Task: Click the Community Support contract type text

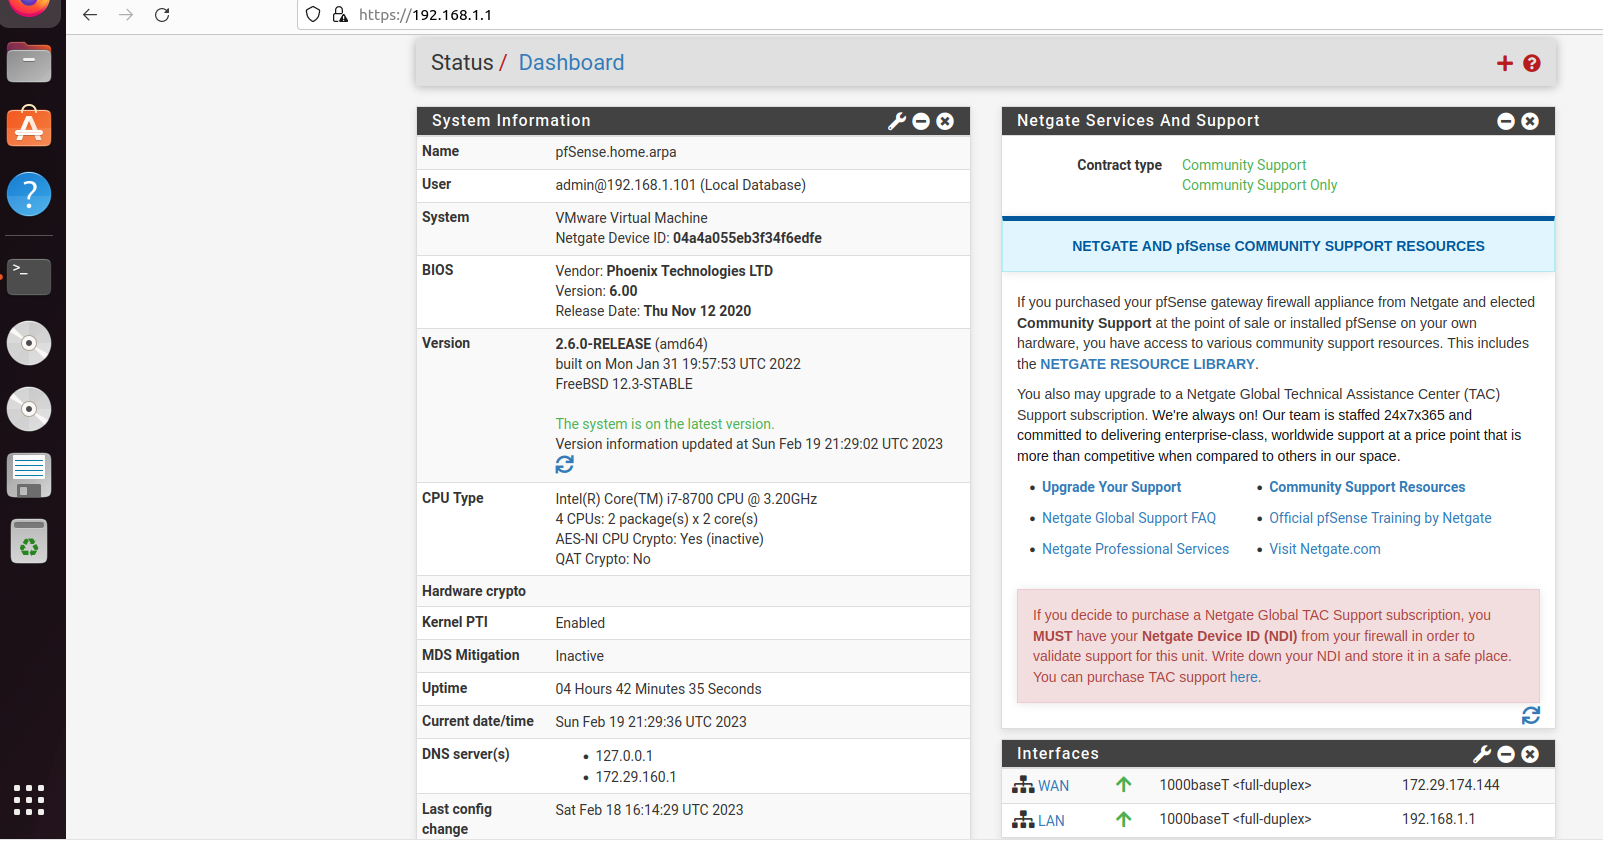Action: pyautogui.click(x=1244, y=165)
